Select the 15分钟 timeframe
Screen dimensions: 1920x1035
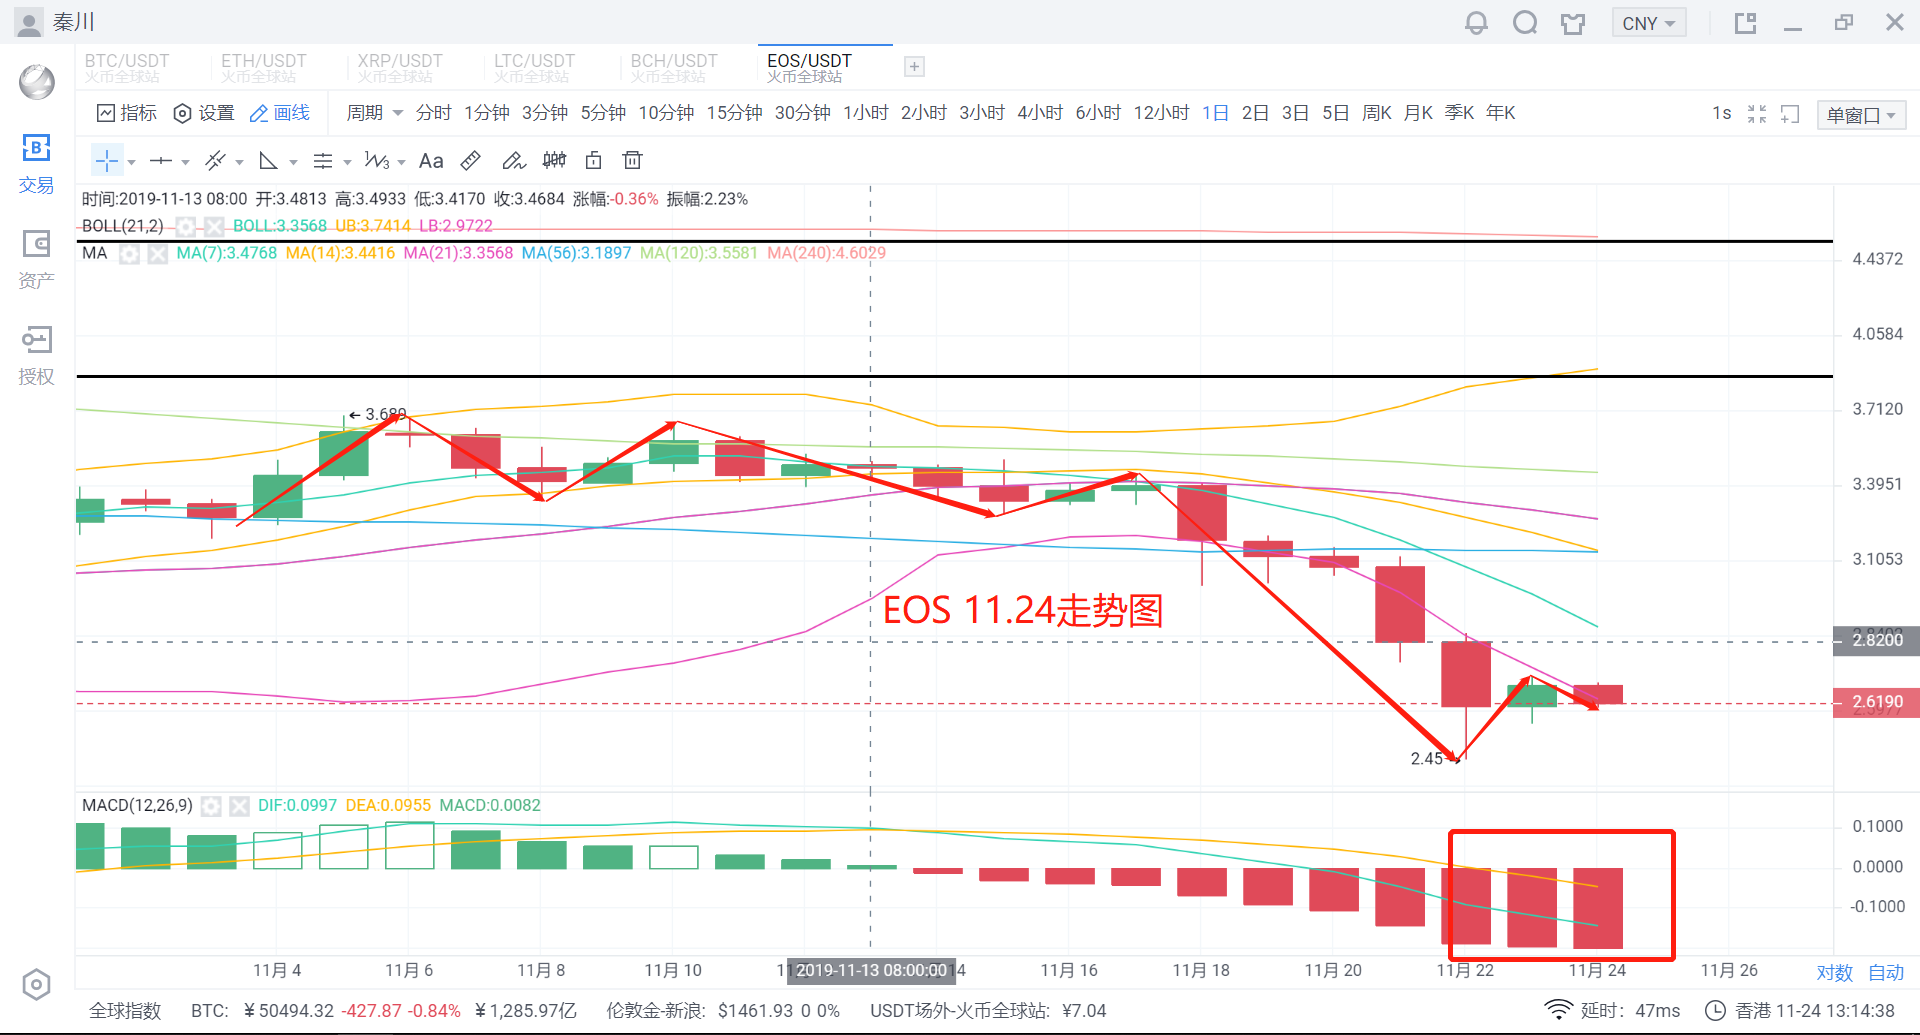[735, 113]
